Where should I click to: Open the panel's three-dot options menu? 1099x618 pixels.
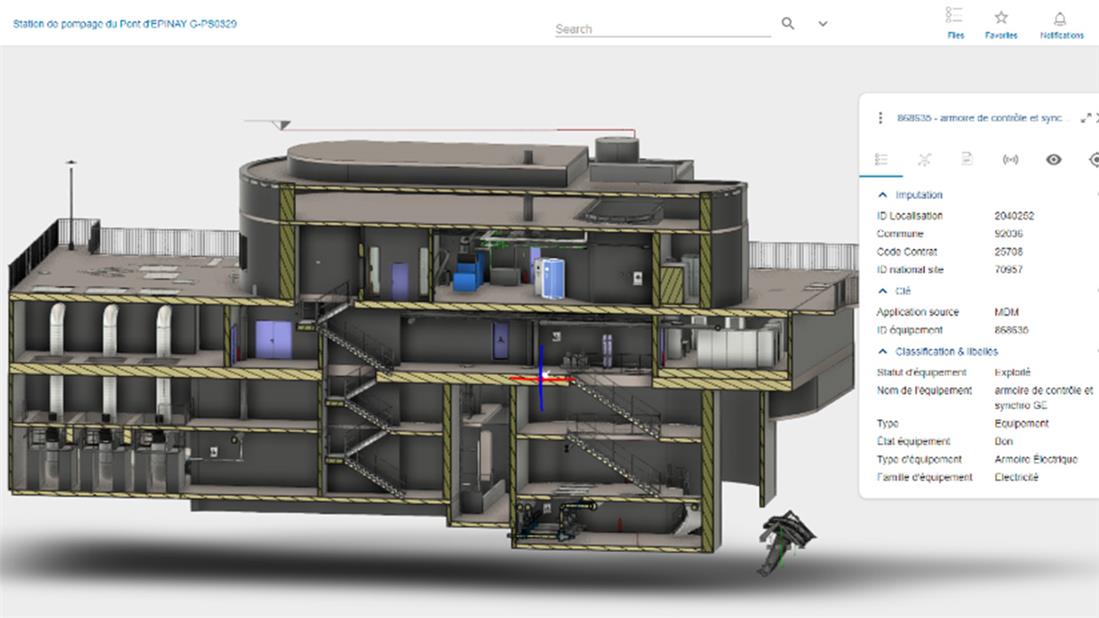point(880,118)
